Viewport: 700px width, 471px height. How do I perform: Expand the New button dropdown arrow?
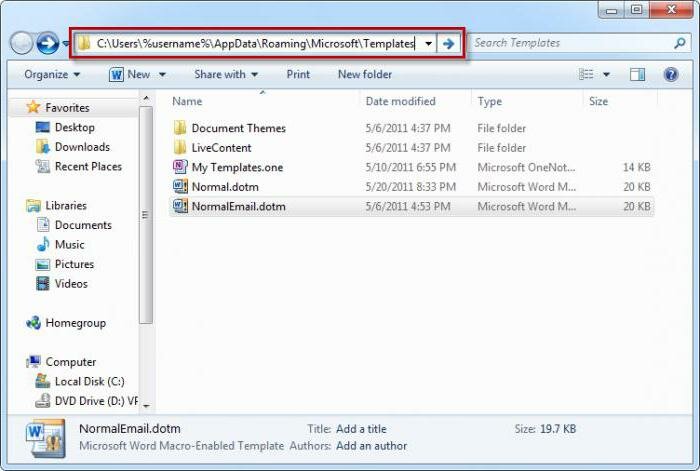pyautogui.click(x=162, y=75)
